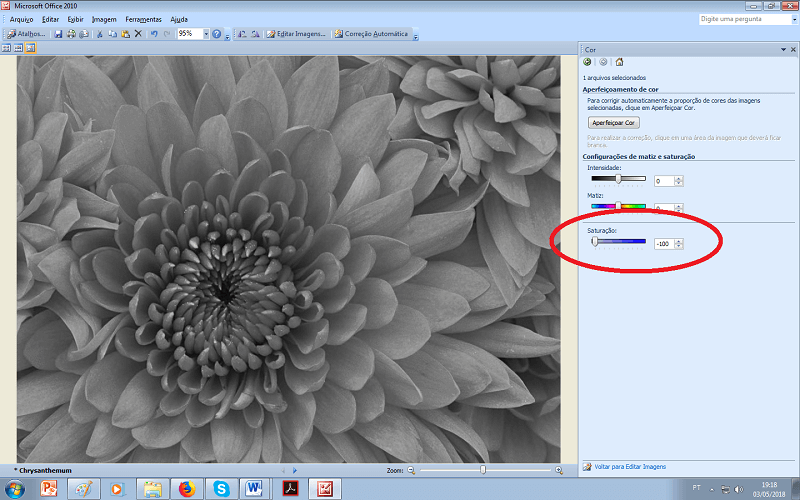Open Skype from the Windows taskbar
The image size is (800, 500).
[219, 489]
